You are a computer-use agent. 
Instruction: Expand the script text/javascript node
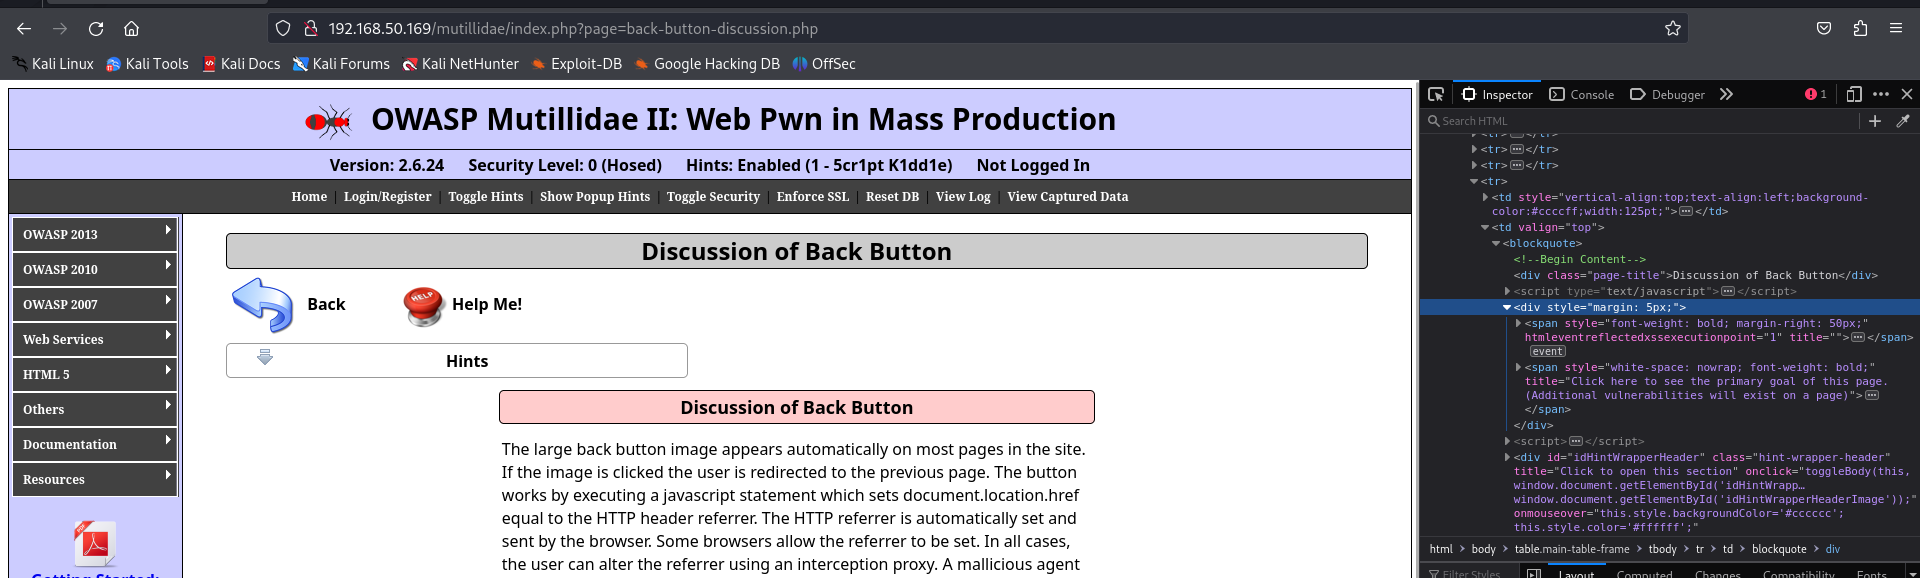[x=1507, y=292]
